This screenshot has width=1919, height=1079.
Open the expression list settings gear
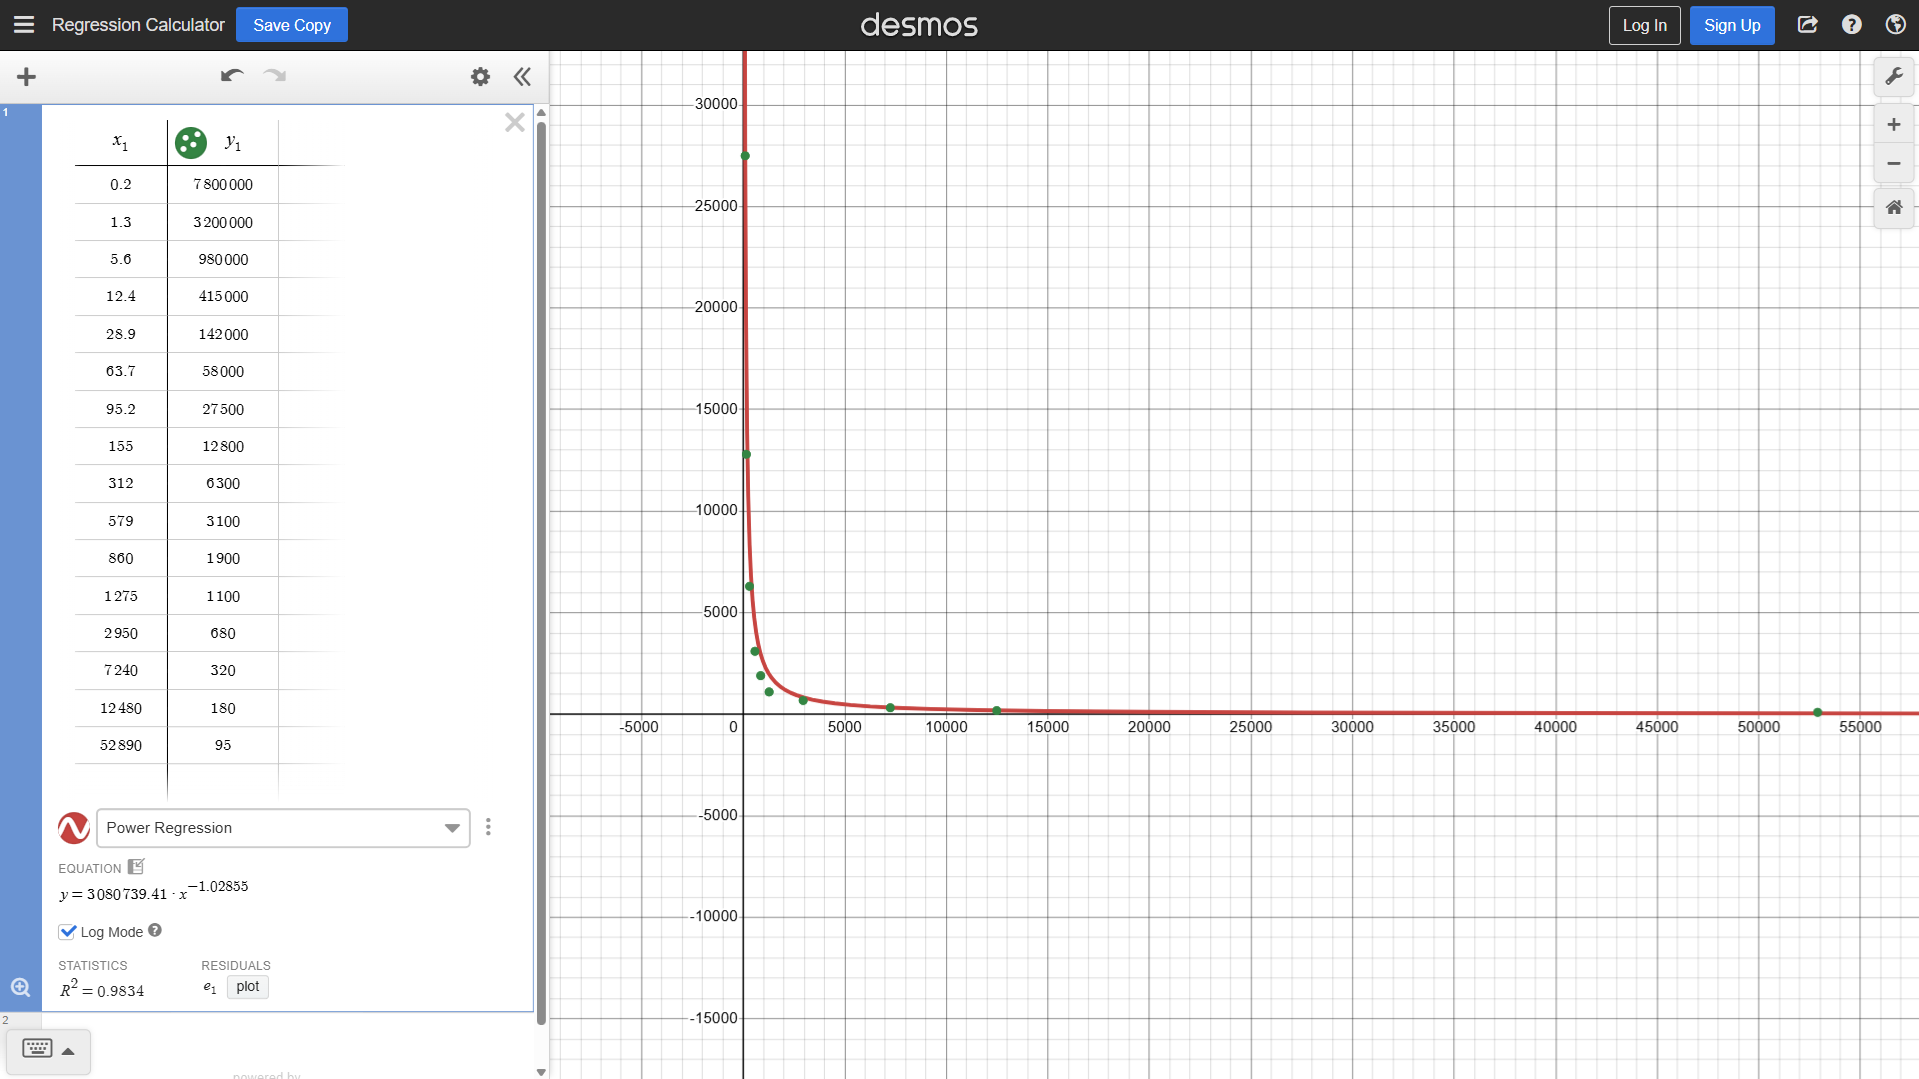click(x=480, y=77)
